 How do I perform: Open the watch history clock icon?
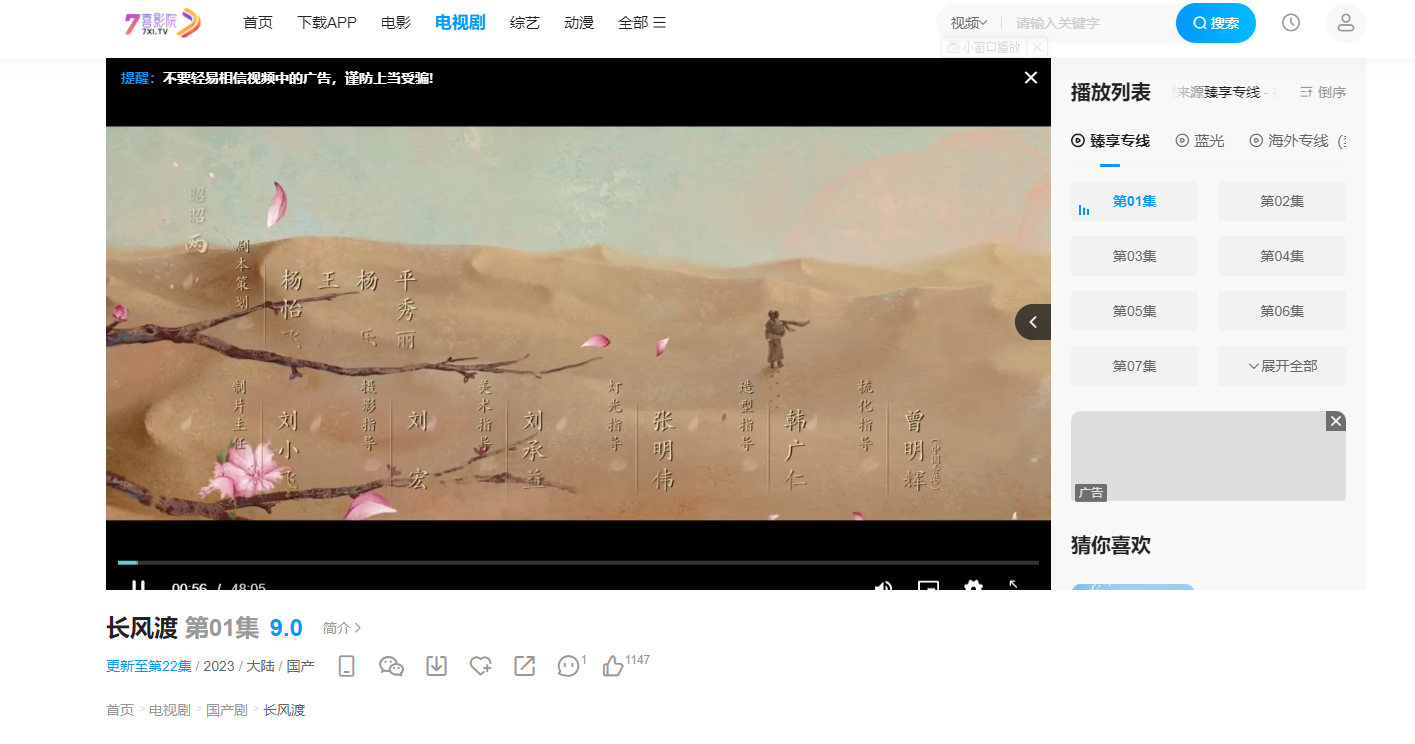tap(1291, 23)
